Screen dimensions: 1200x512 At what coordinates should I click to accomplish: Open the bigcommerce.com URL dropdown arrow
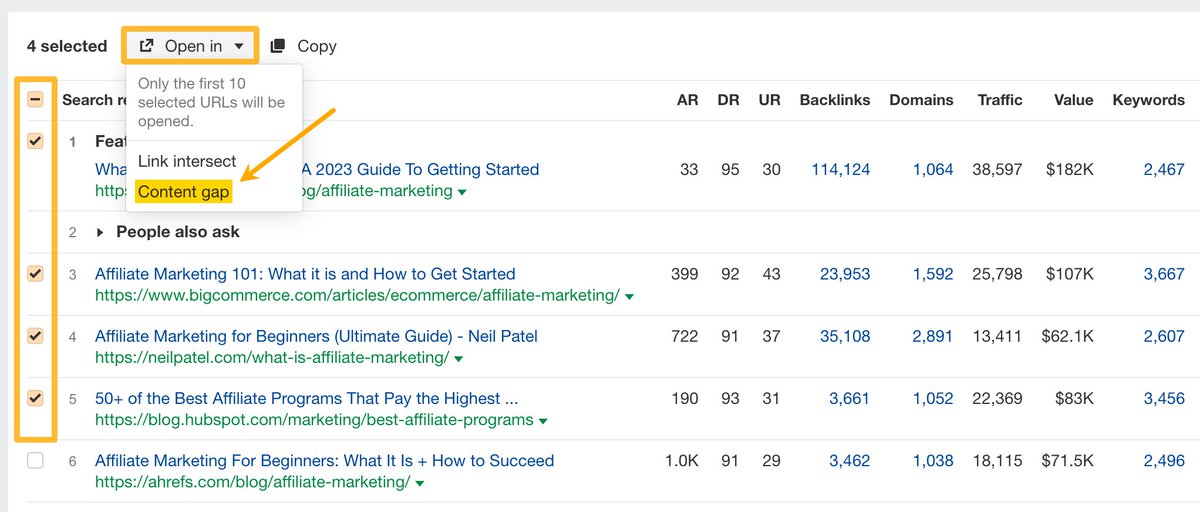coord(628,296)
